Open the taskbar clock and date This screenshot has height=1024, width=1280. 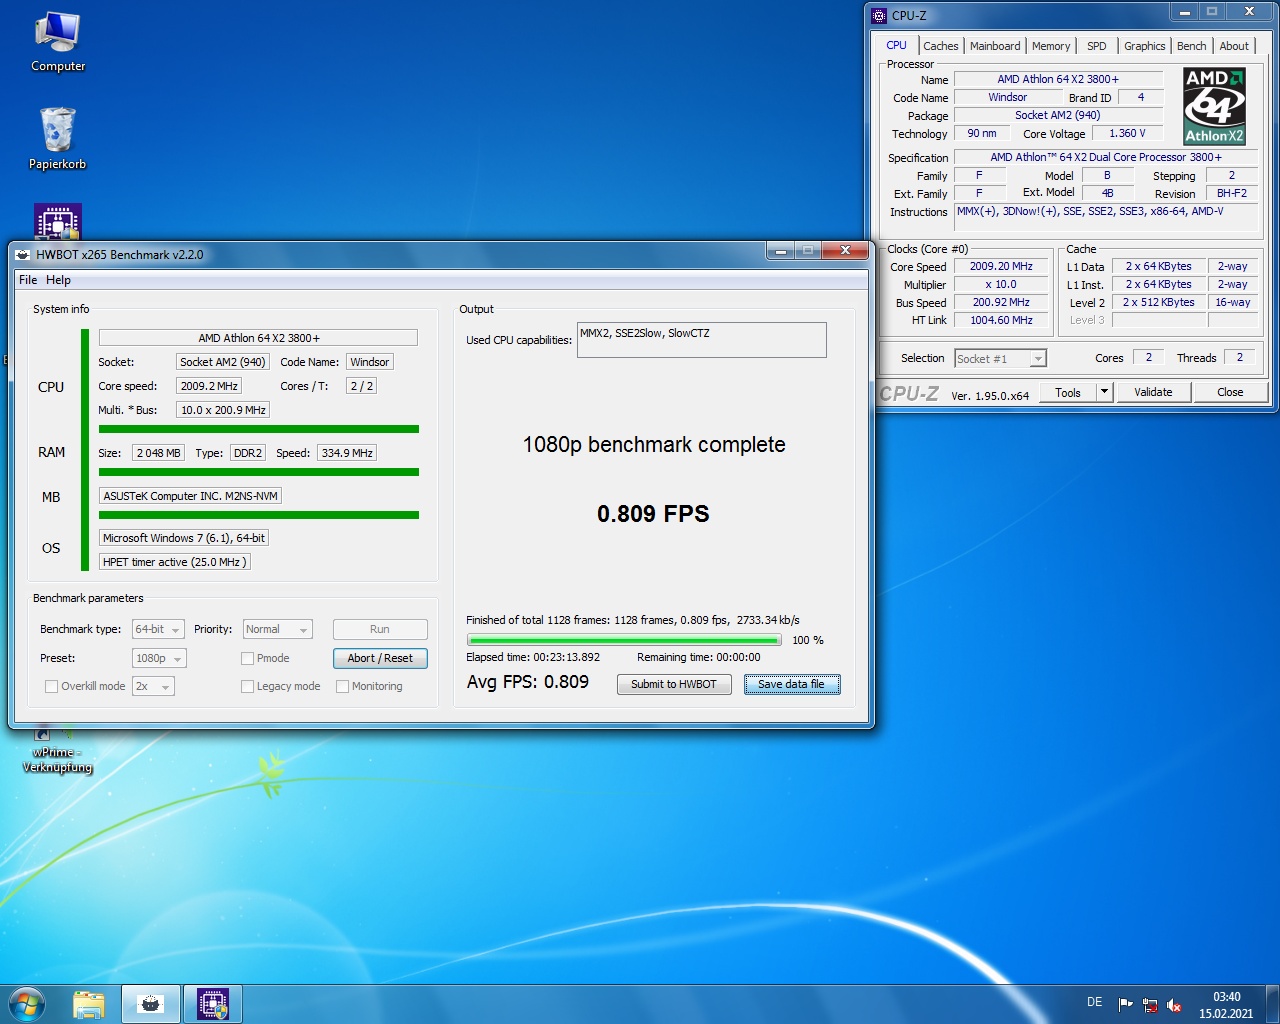tap(1226, 1005)
